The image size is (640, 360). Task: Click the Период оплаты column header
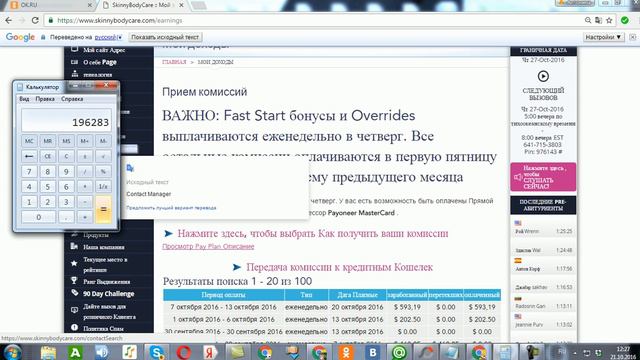pos(223,295)
